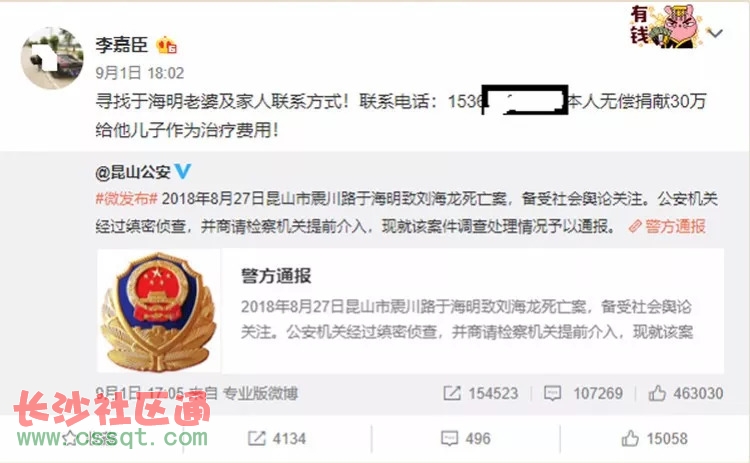
Task: Click the police emblem thumbnail image
Action: (x=159, y=311)
